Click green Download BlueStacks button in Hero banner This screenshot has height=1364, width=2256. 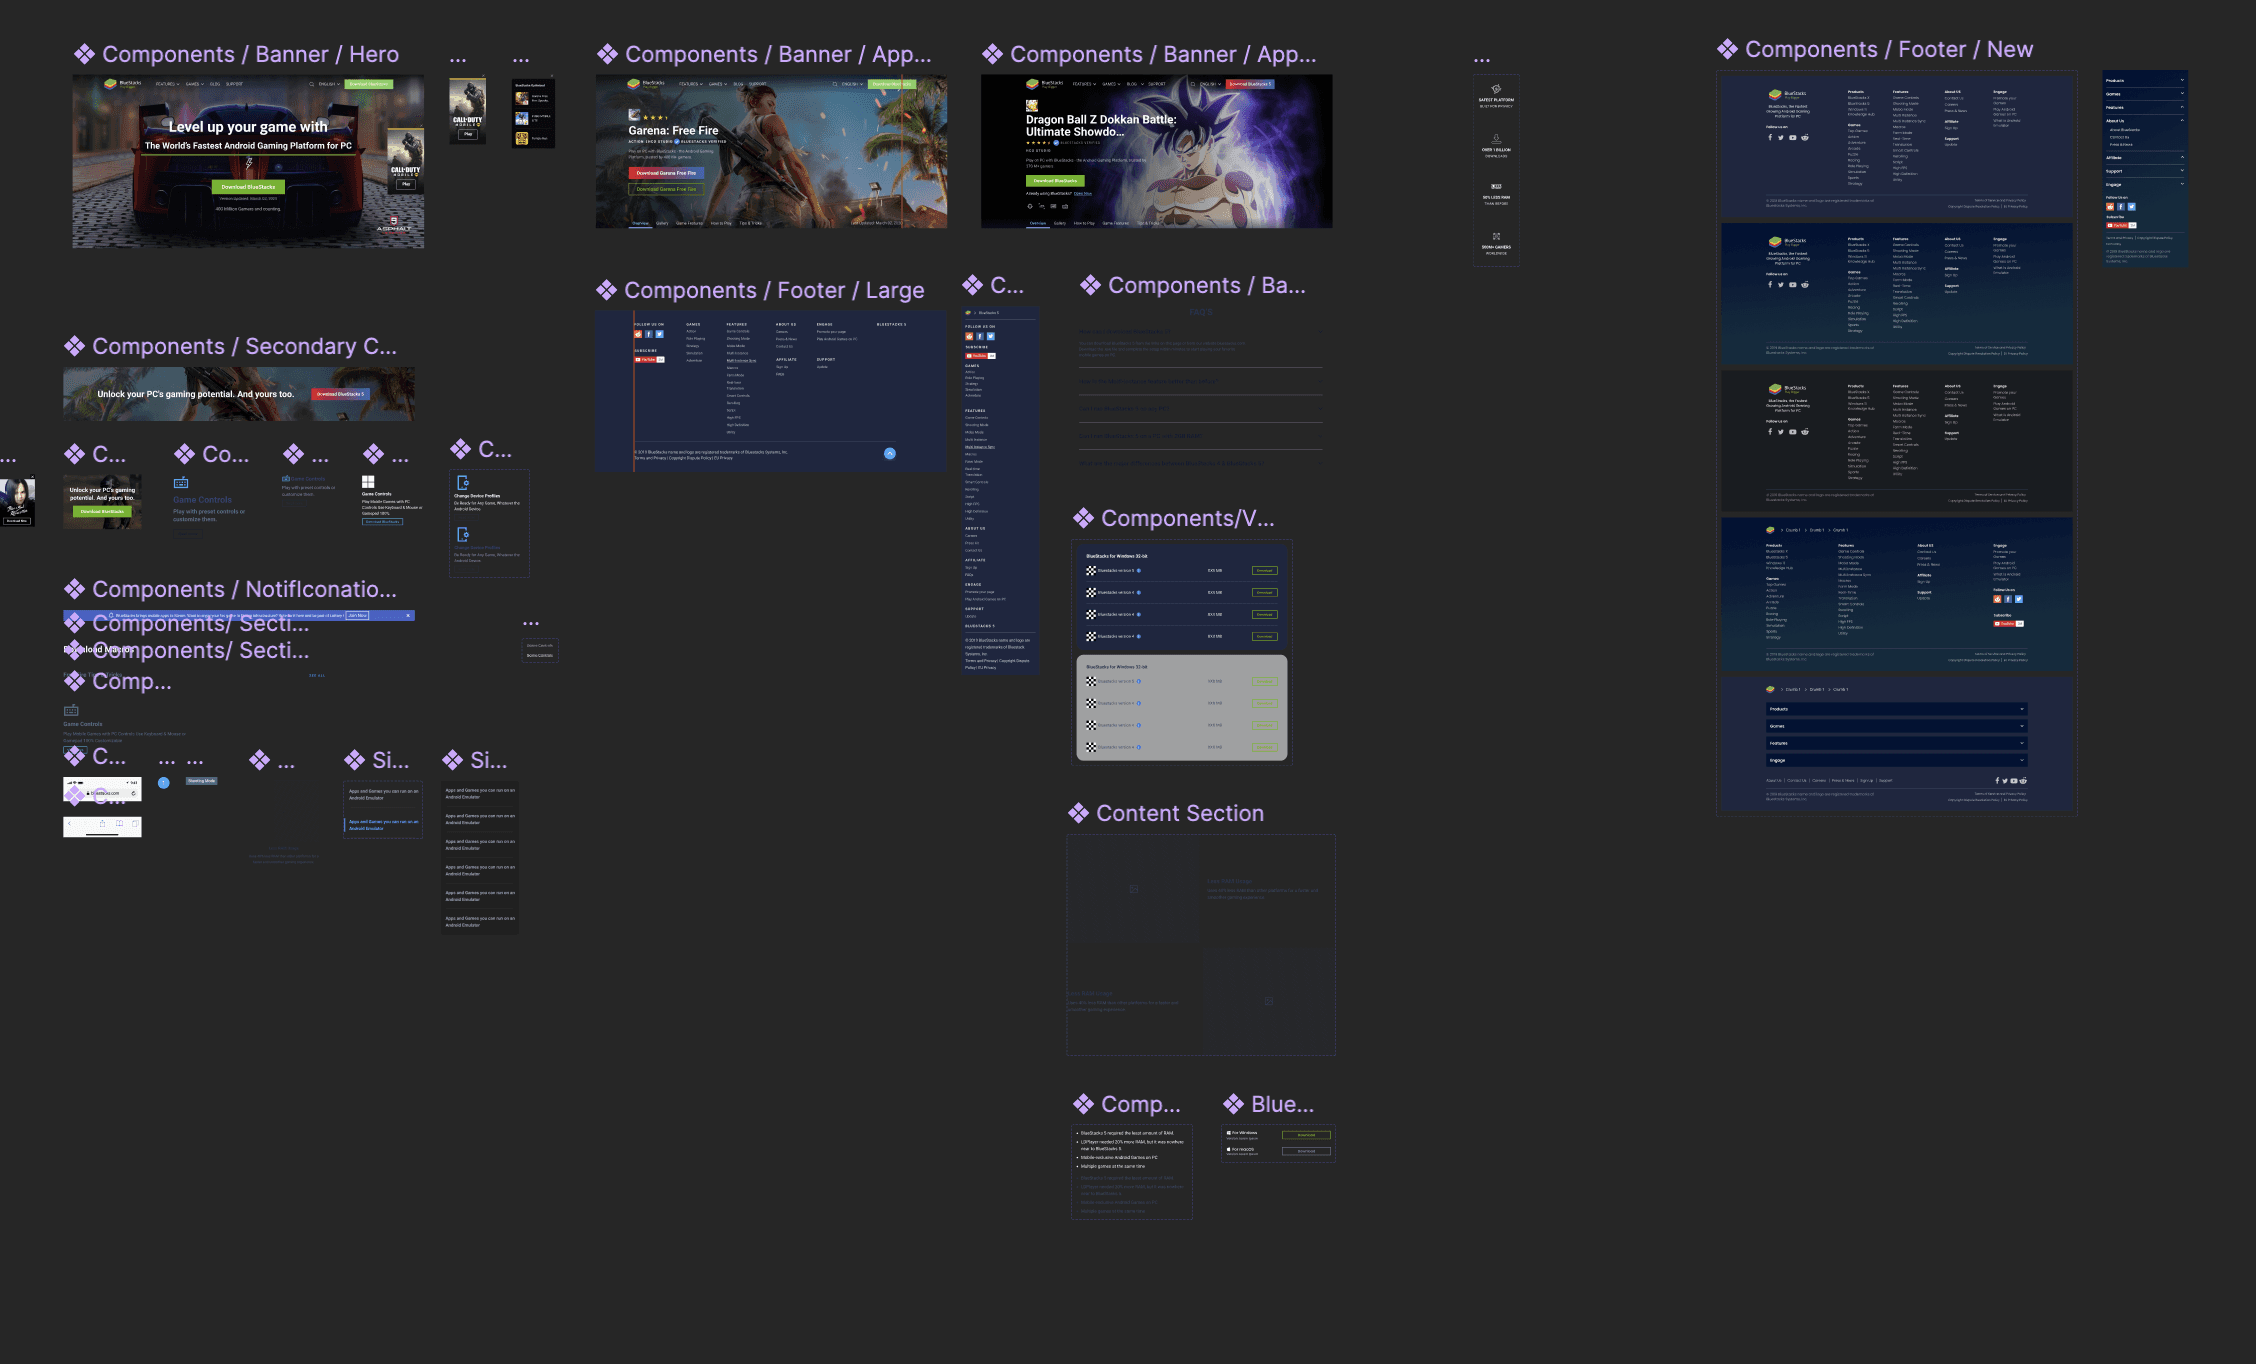tap(248, 187)
